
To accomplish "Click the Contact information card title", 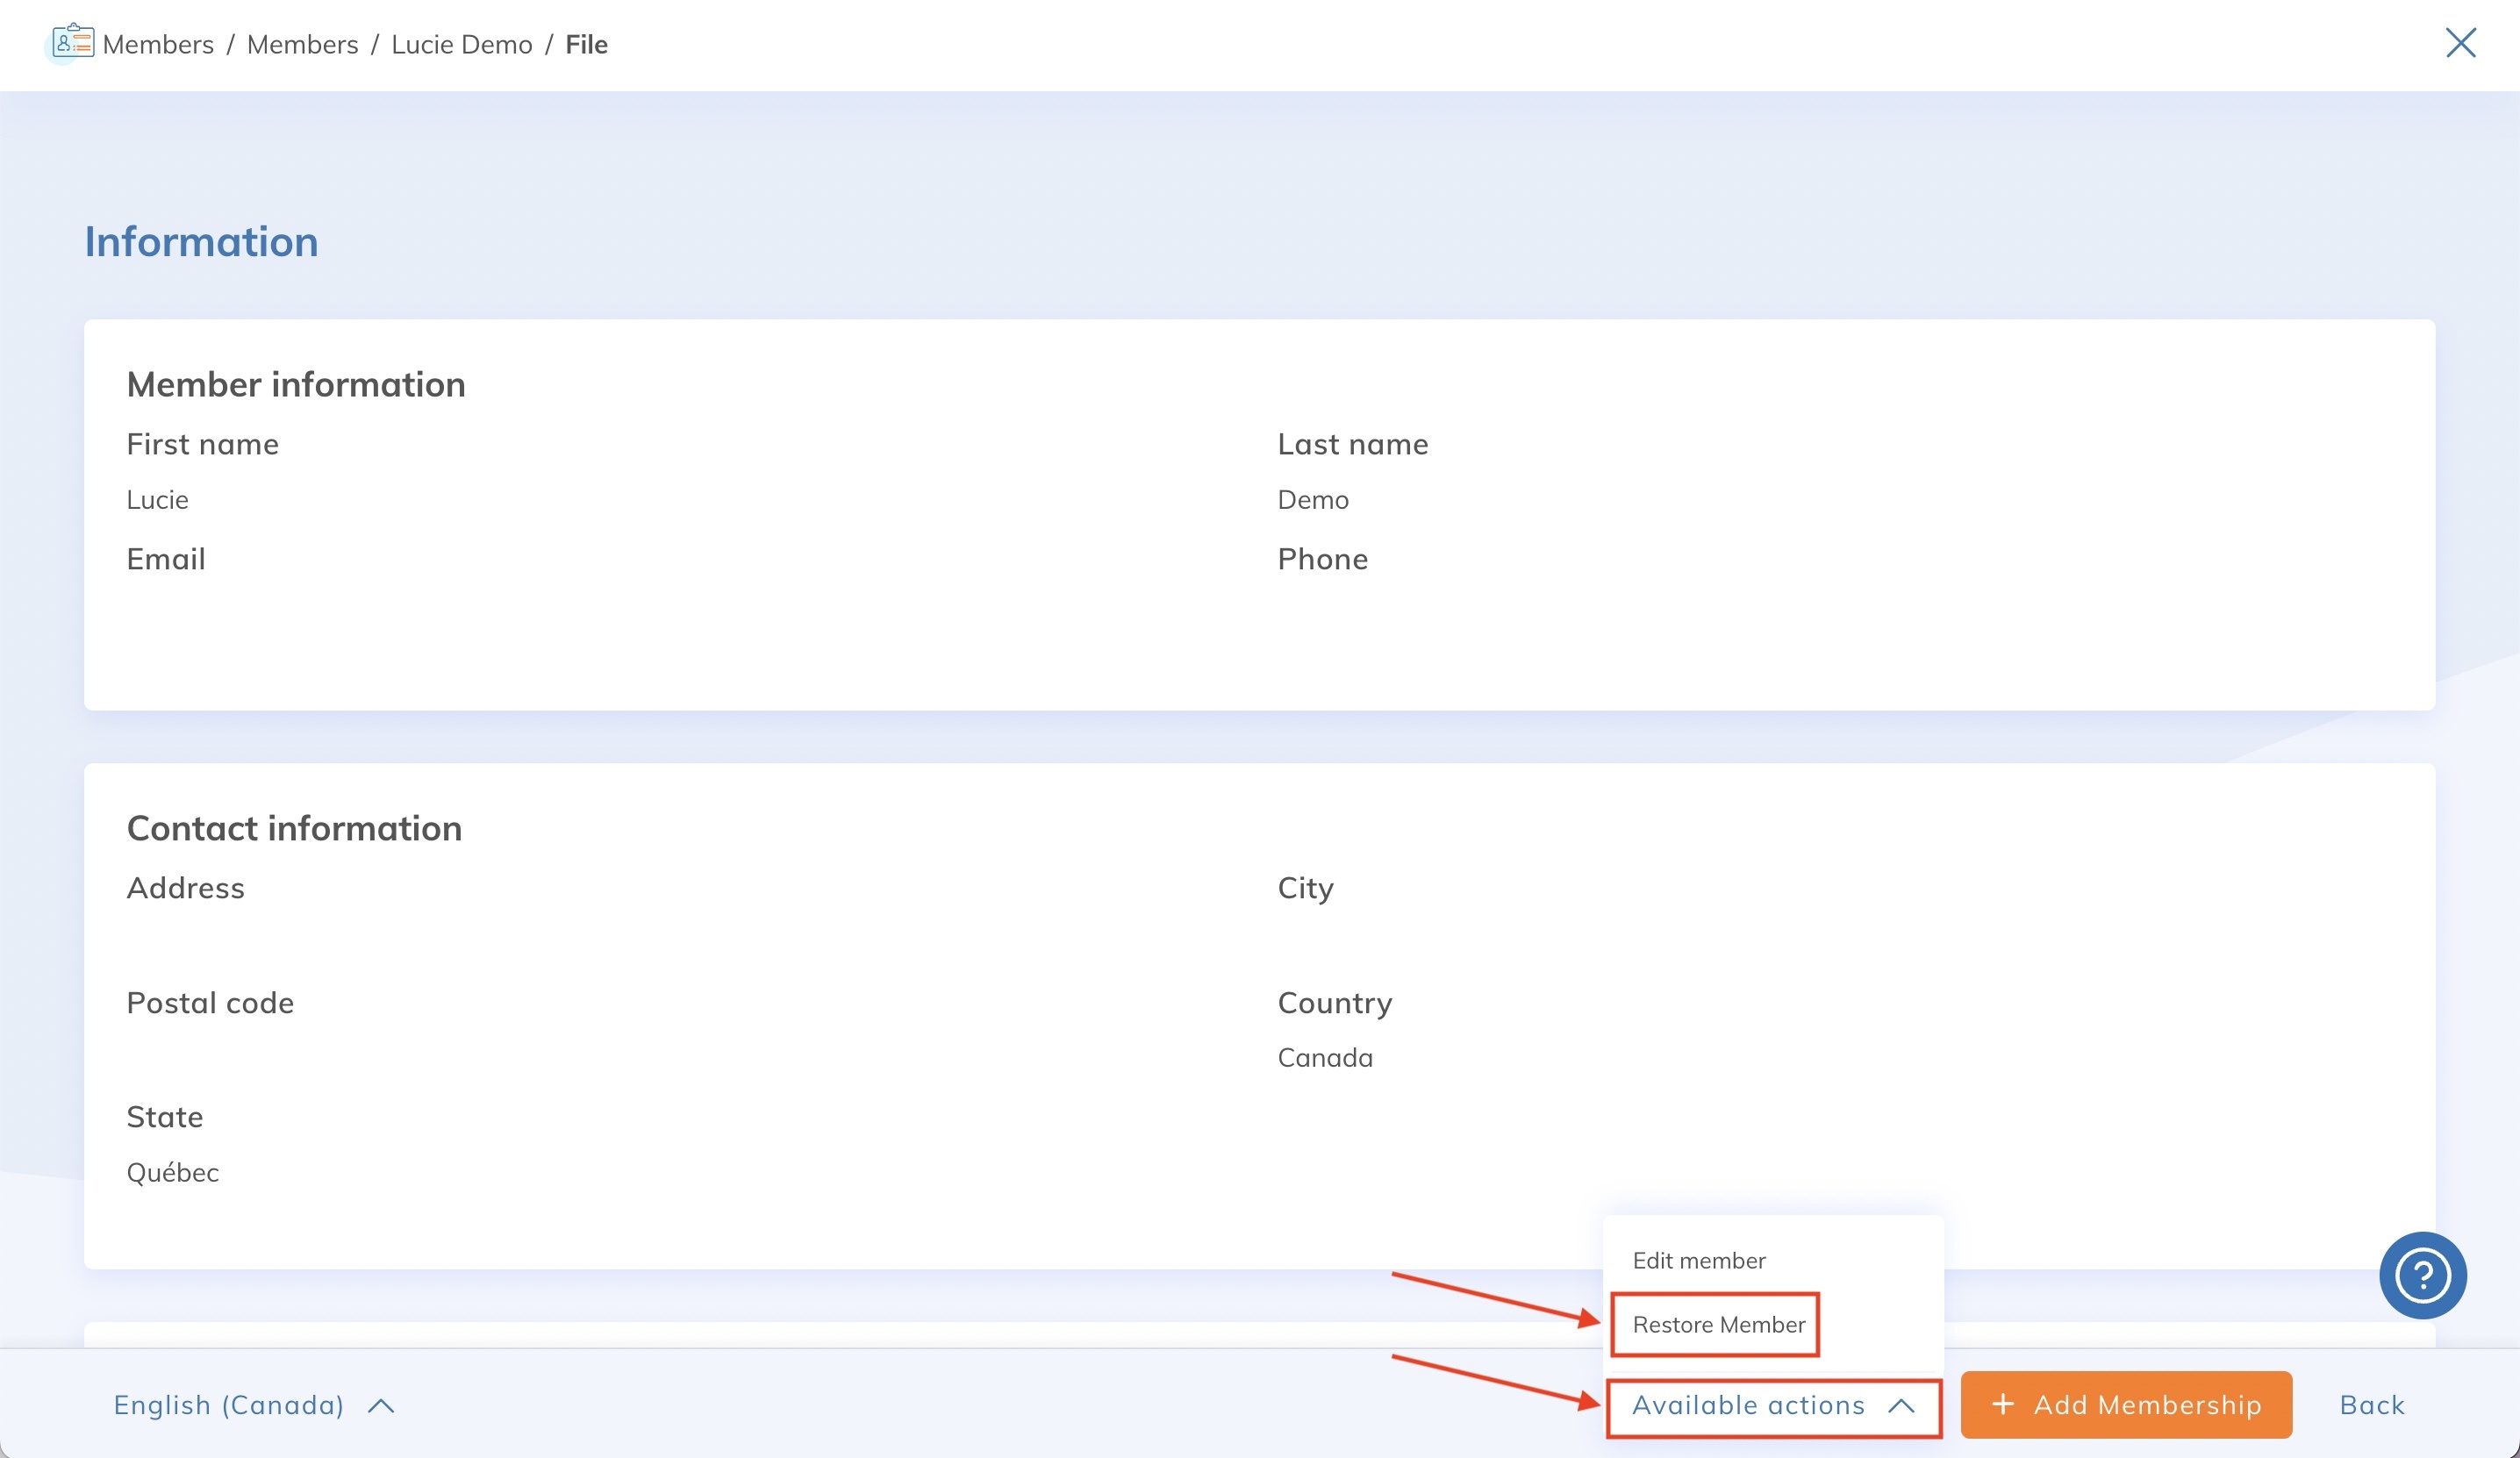I will click(294, 828).
